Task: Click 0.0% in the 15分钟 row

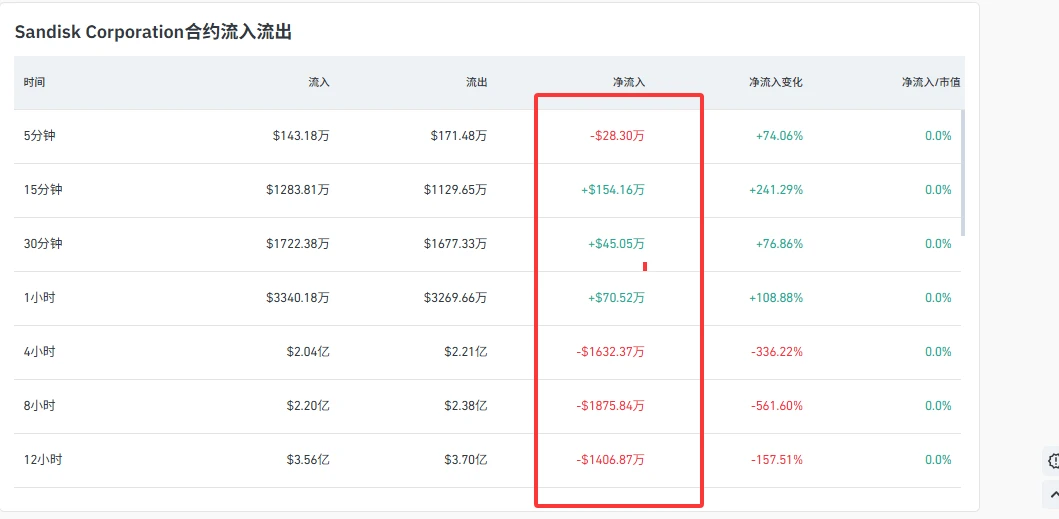Action: pyautogui.click(x=938, y=190)
